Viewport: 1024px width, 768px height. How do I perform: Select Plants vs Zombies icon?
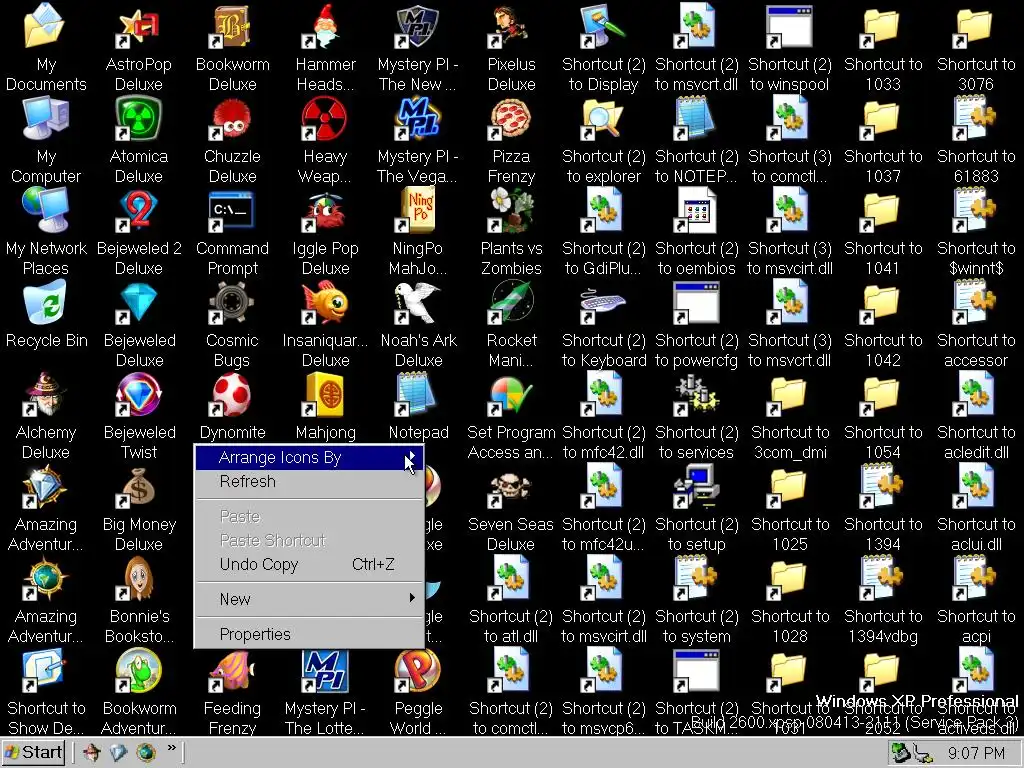click(511, 210)
